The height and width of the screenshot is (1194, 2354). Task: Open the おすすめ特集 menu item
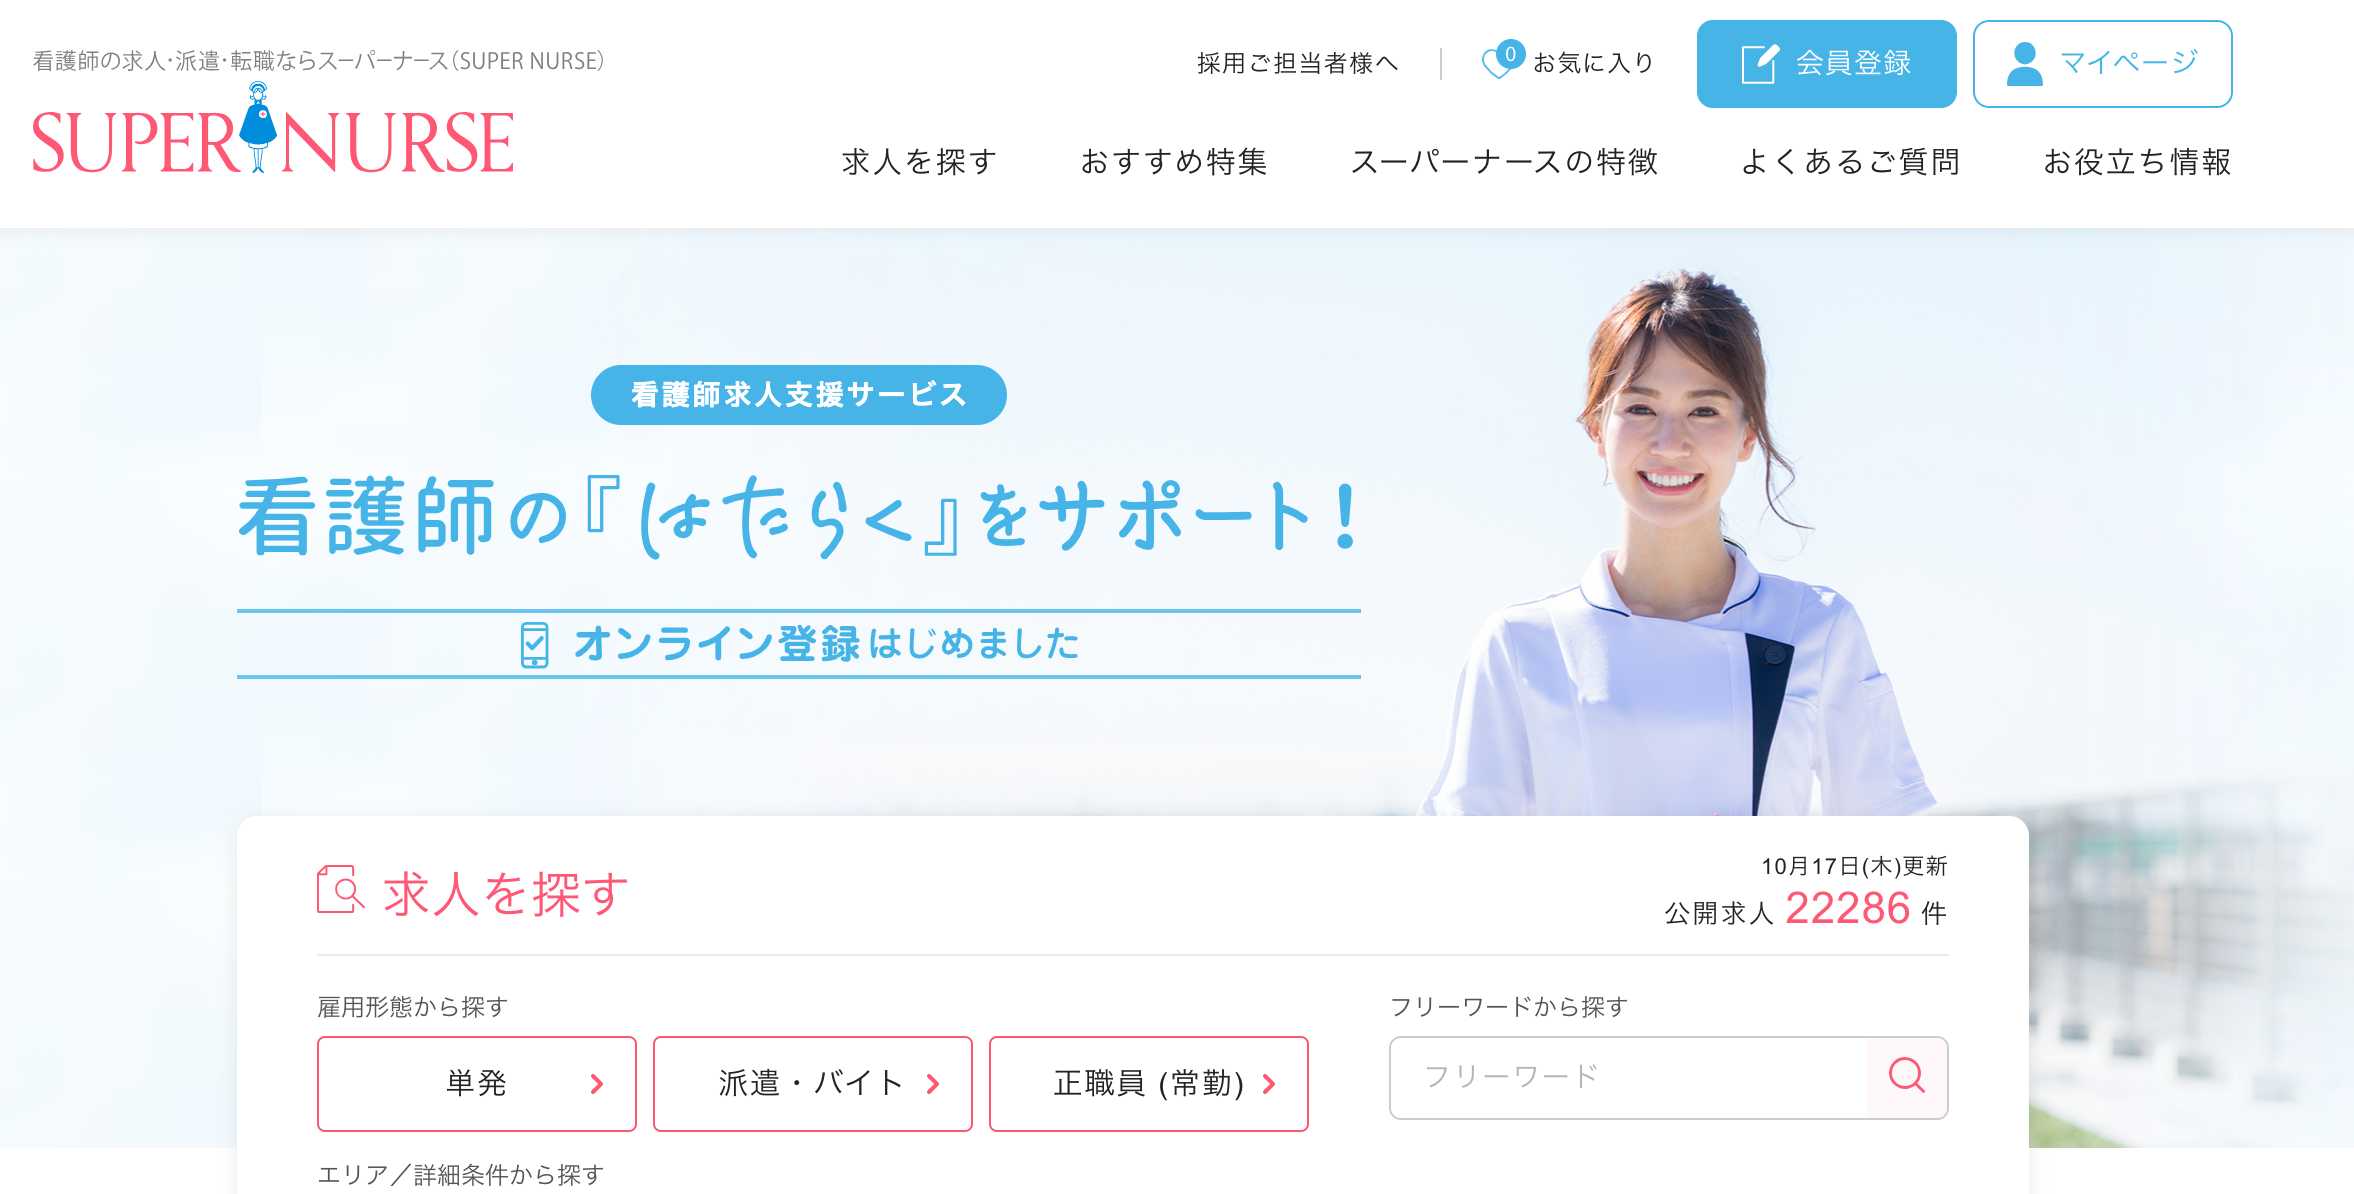coord(1174,162)
